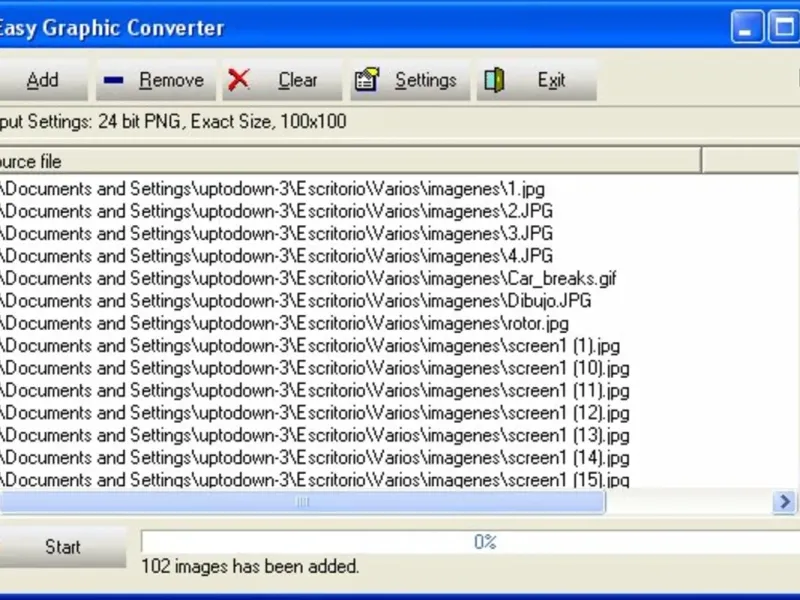Select the file row 2.JPG

(277, 212)
